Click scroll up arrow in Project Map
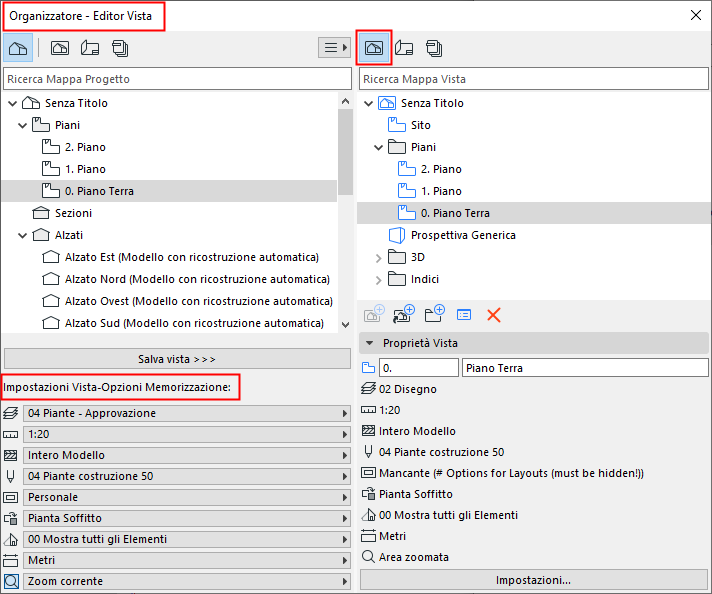Image resolution: width=712 pixels, height=594 pixels. click(x=346, y=101)
